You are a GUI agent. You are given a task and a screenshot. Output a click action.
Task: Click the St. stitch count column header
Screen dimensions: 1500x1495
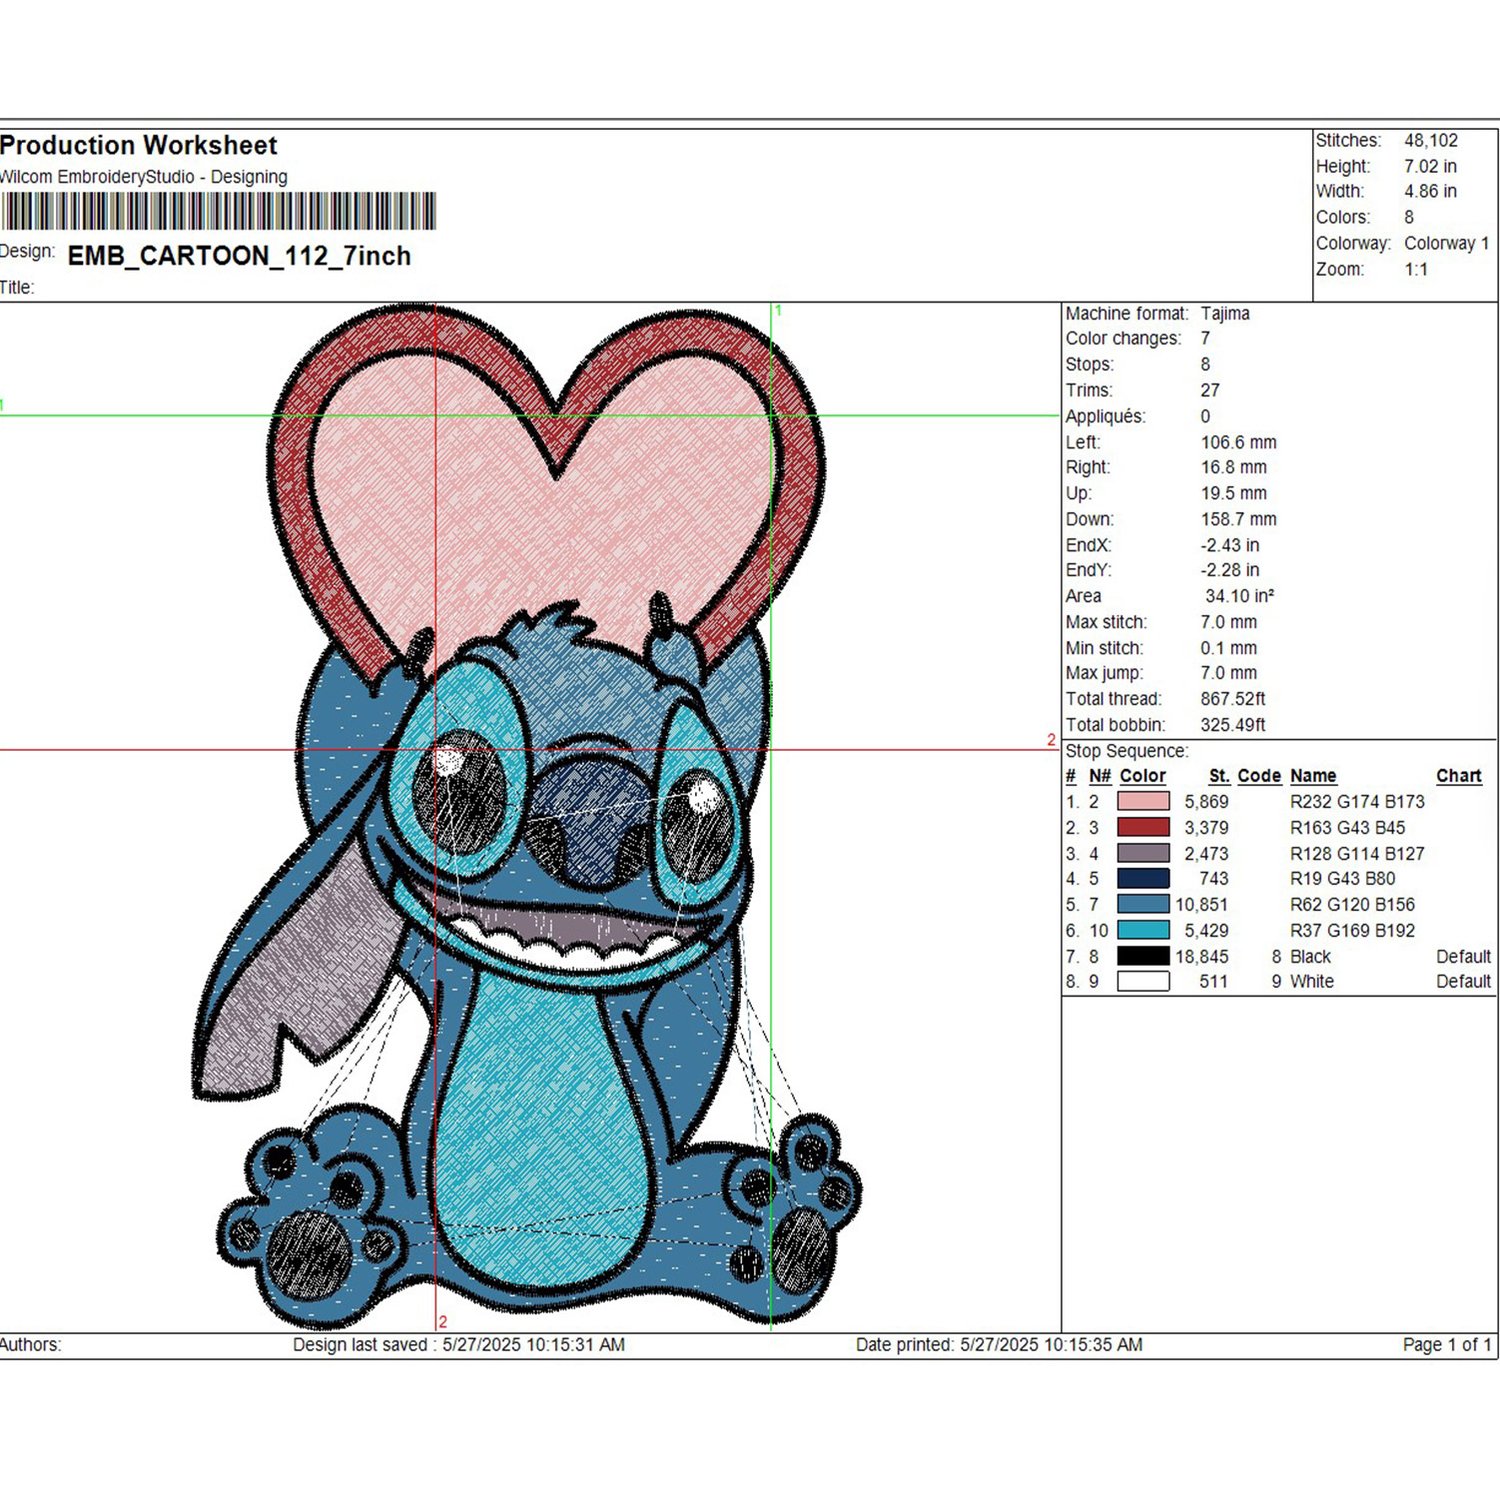click(1219, 776)
